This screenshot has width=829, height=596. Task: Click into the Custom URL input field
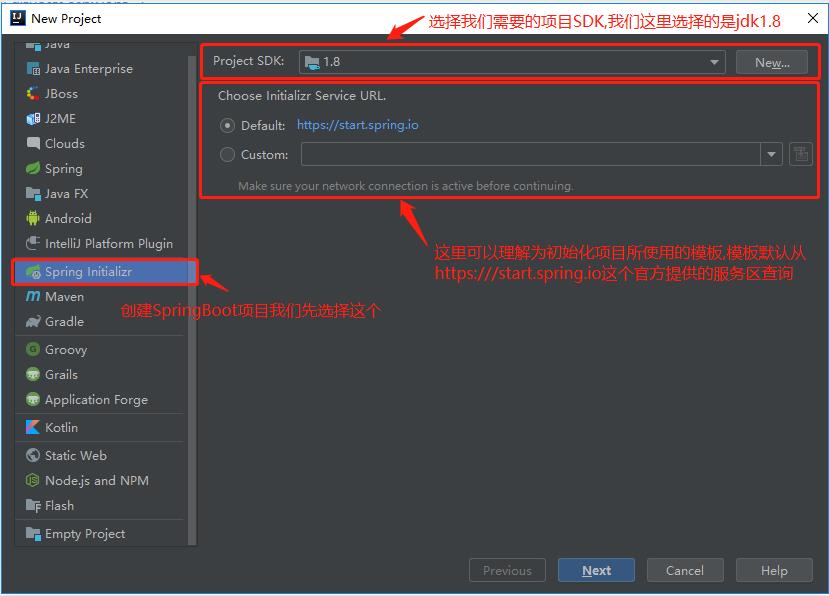(x=531, y=154)
